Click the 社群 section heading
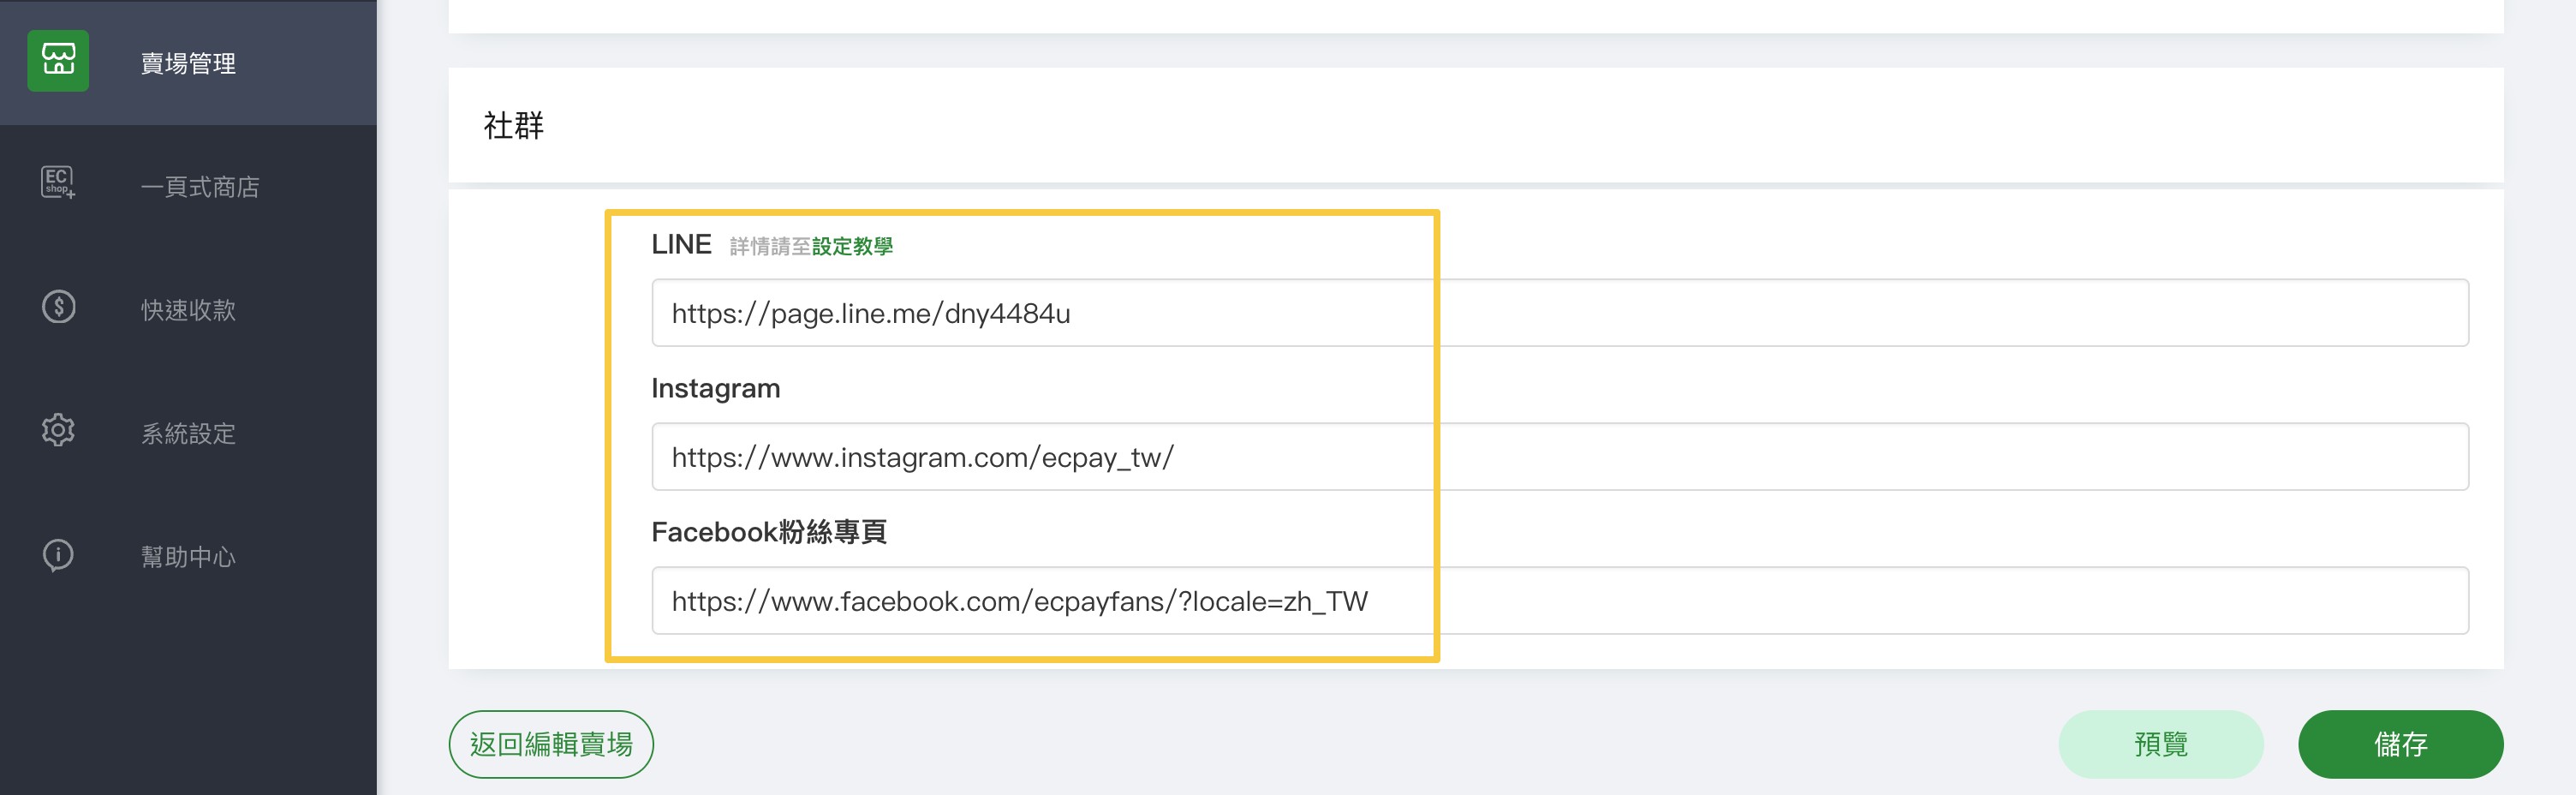This screenshot has width=2576, height=795. coord(513,125)
